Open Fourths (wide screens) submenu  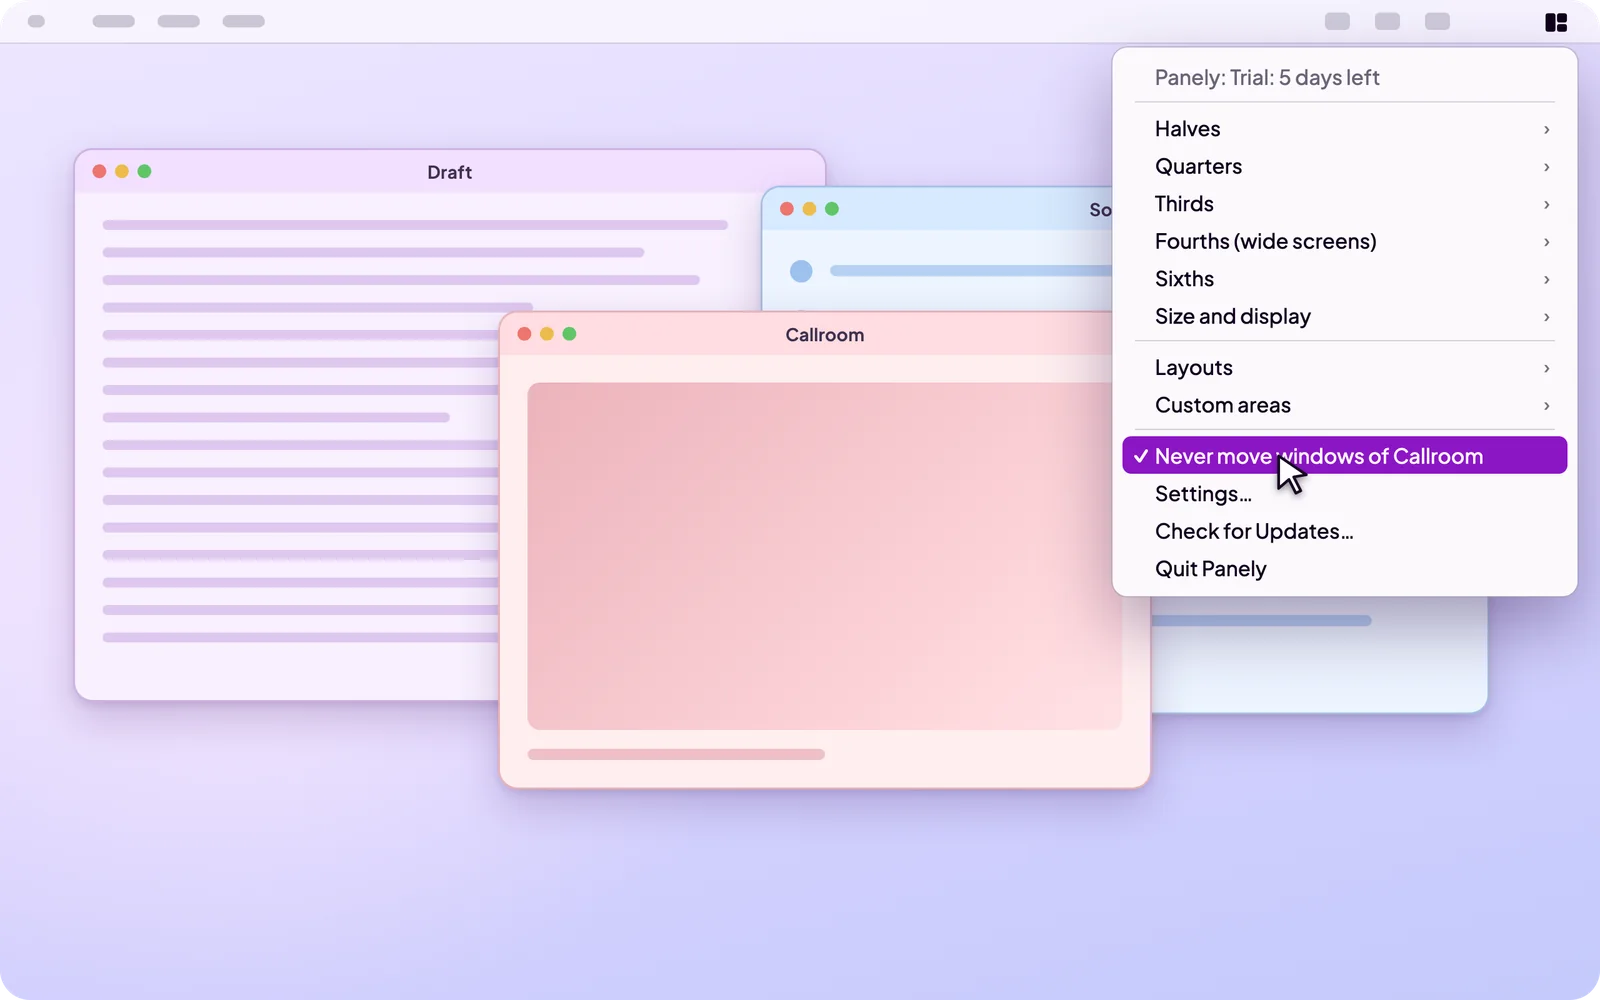pos(1344,242)
